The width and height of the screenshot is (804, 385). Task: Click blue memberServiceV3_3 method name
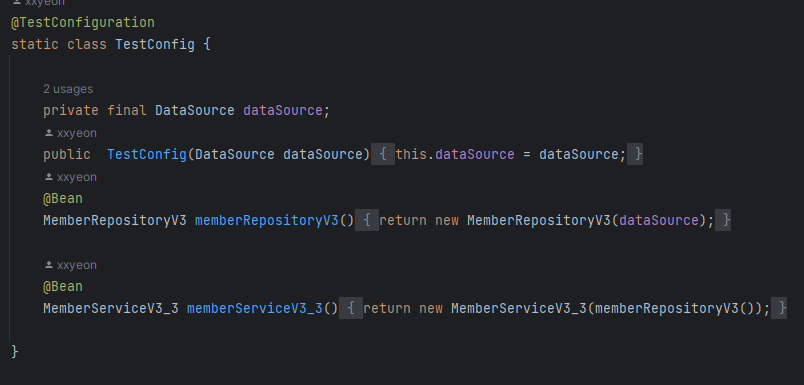255,309
